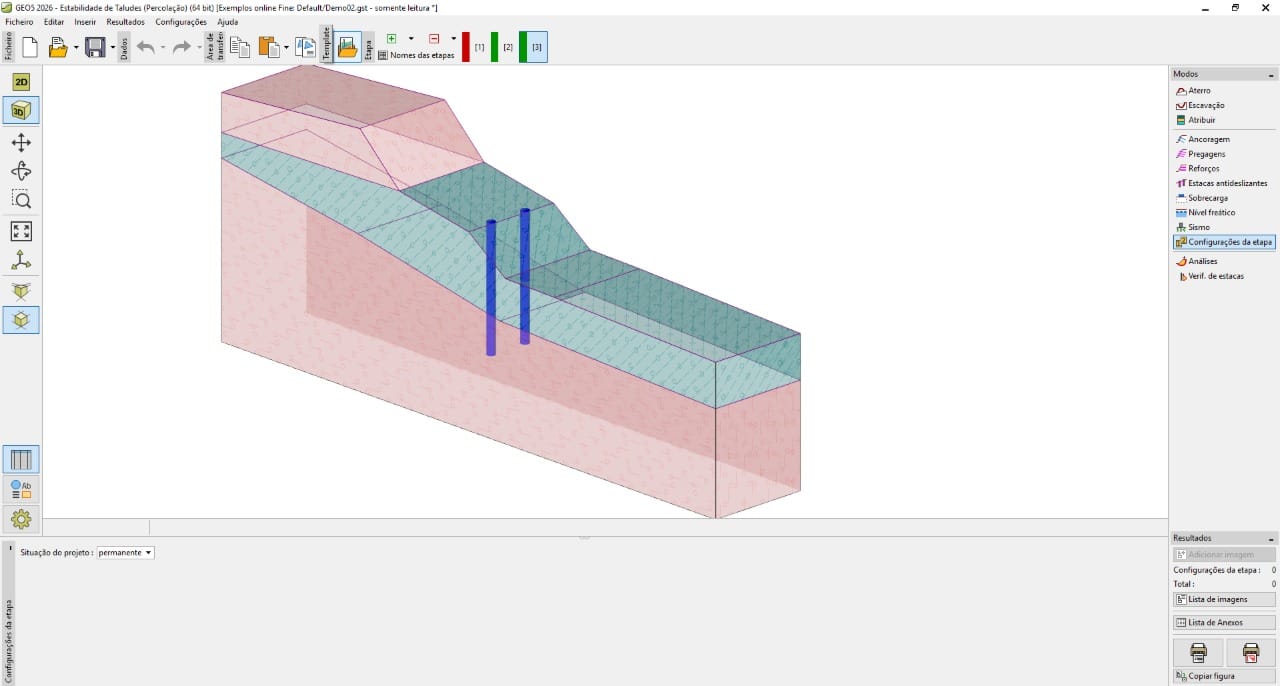
Task: Select the Escavação mode
Action: pyautogui.click(x=1203, y=105)
